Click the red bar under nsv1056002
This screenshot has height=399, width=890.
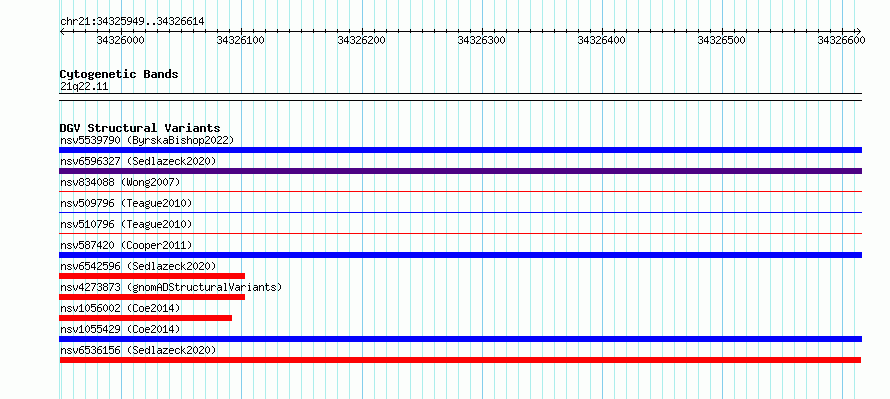pyautogui.click(x=145, y=318)
